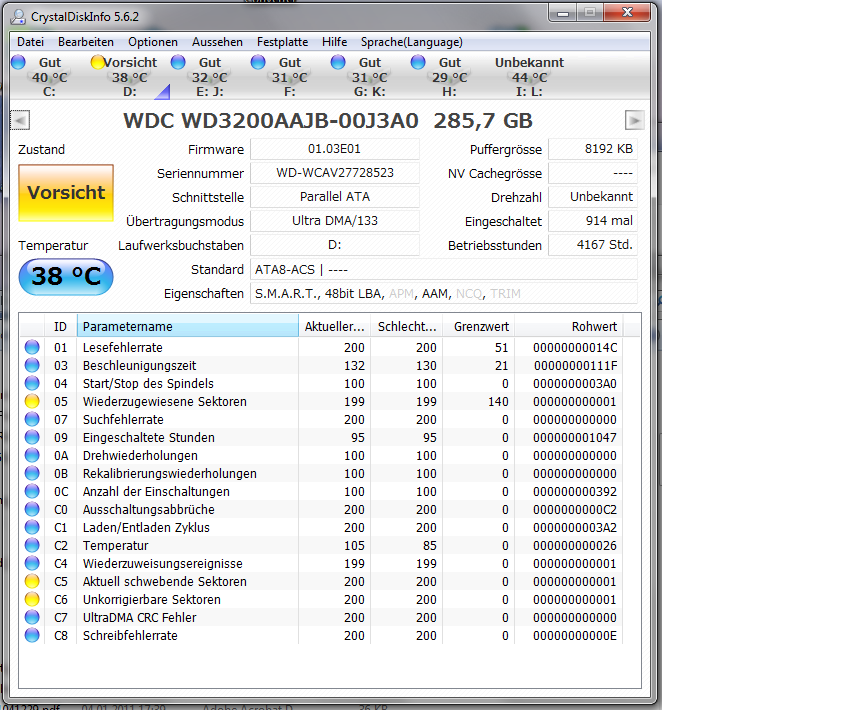Click status icon of Rekalibrierungswiederholungen row
The image size is (850, 710).
[32, 473]
